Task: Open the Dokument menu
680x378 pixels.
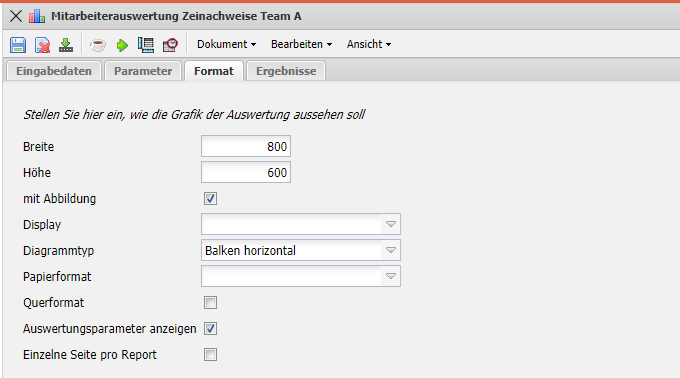Action: [226, 44]
